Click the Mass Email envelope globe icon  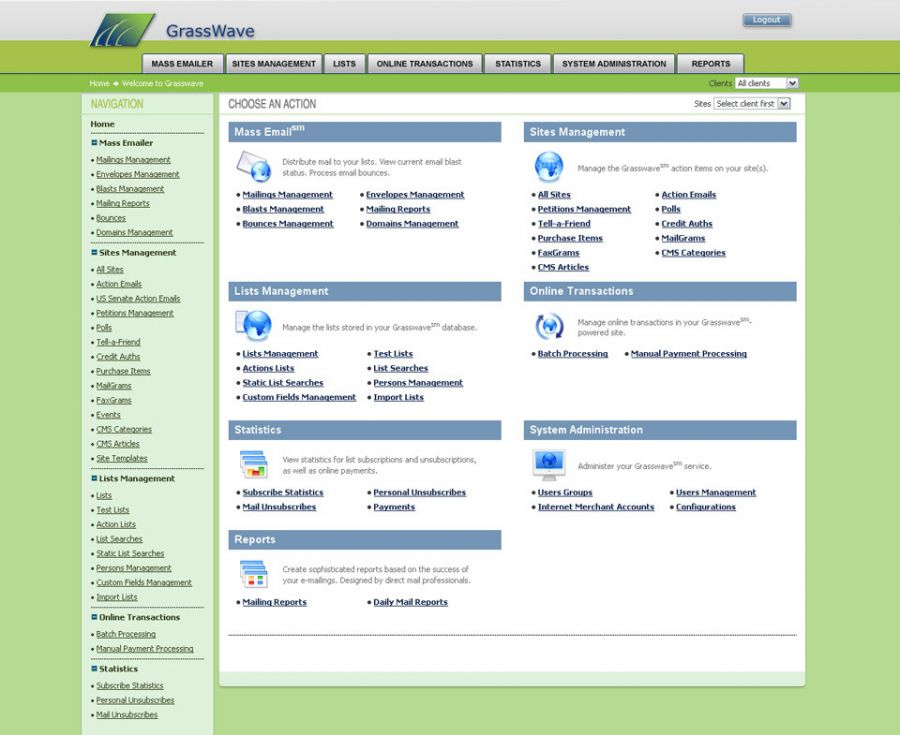(x=254, y=166)
